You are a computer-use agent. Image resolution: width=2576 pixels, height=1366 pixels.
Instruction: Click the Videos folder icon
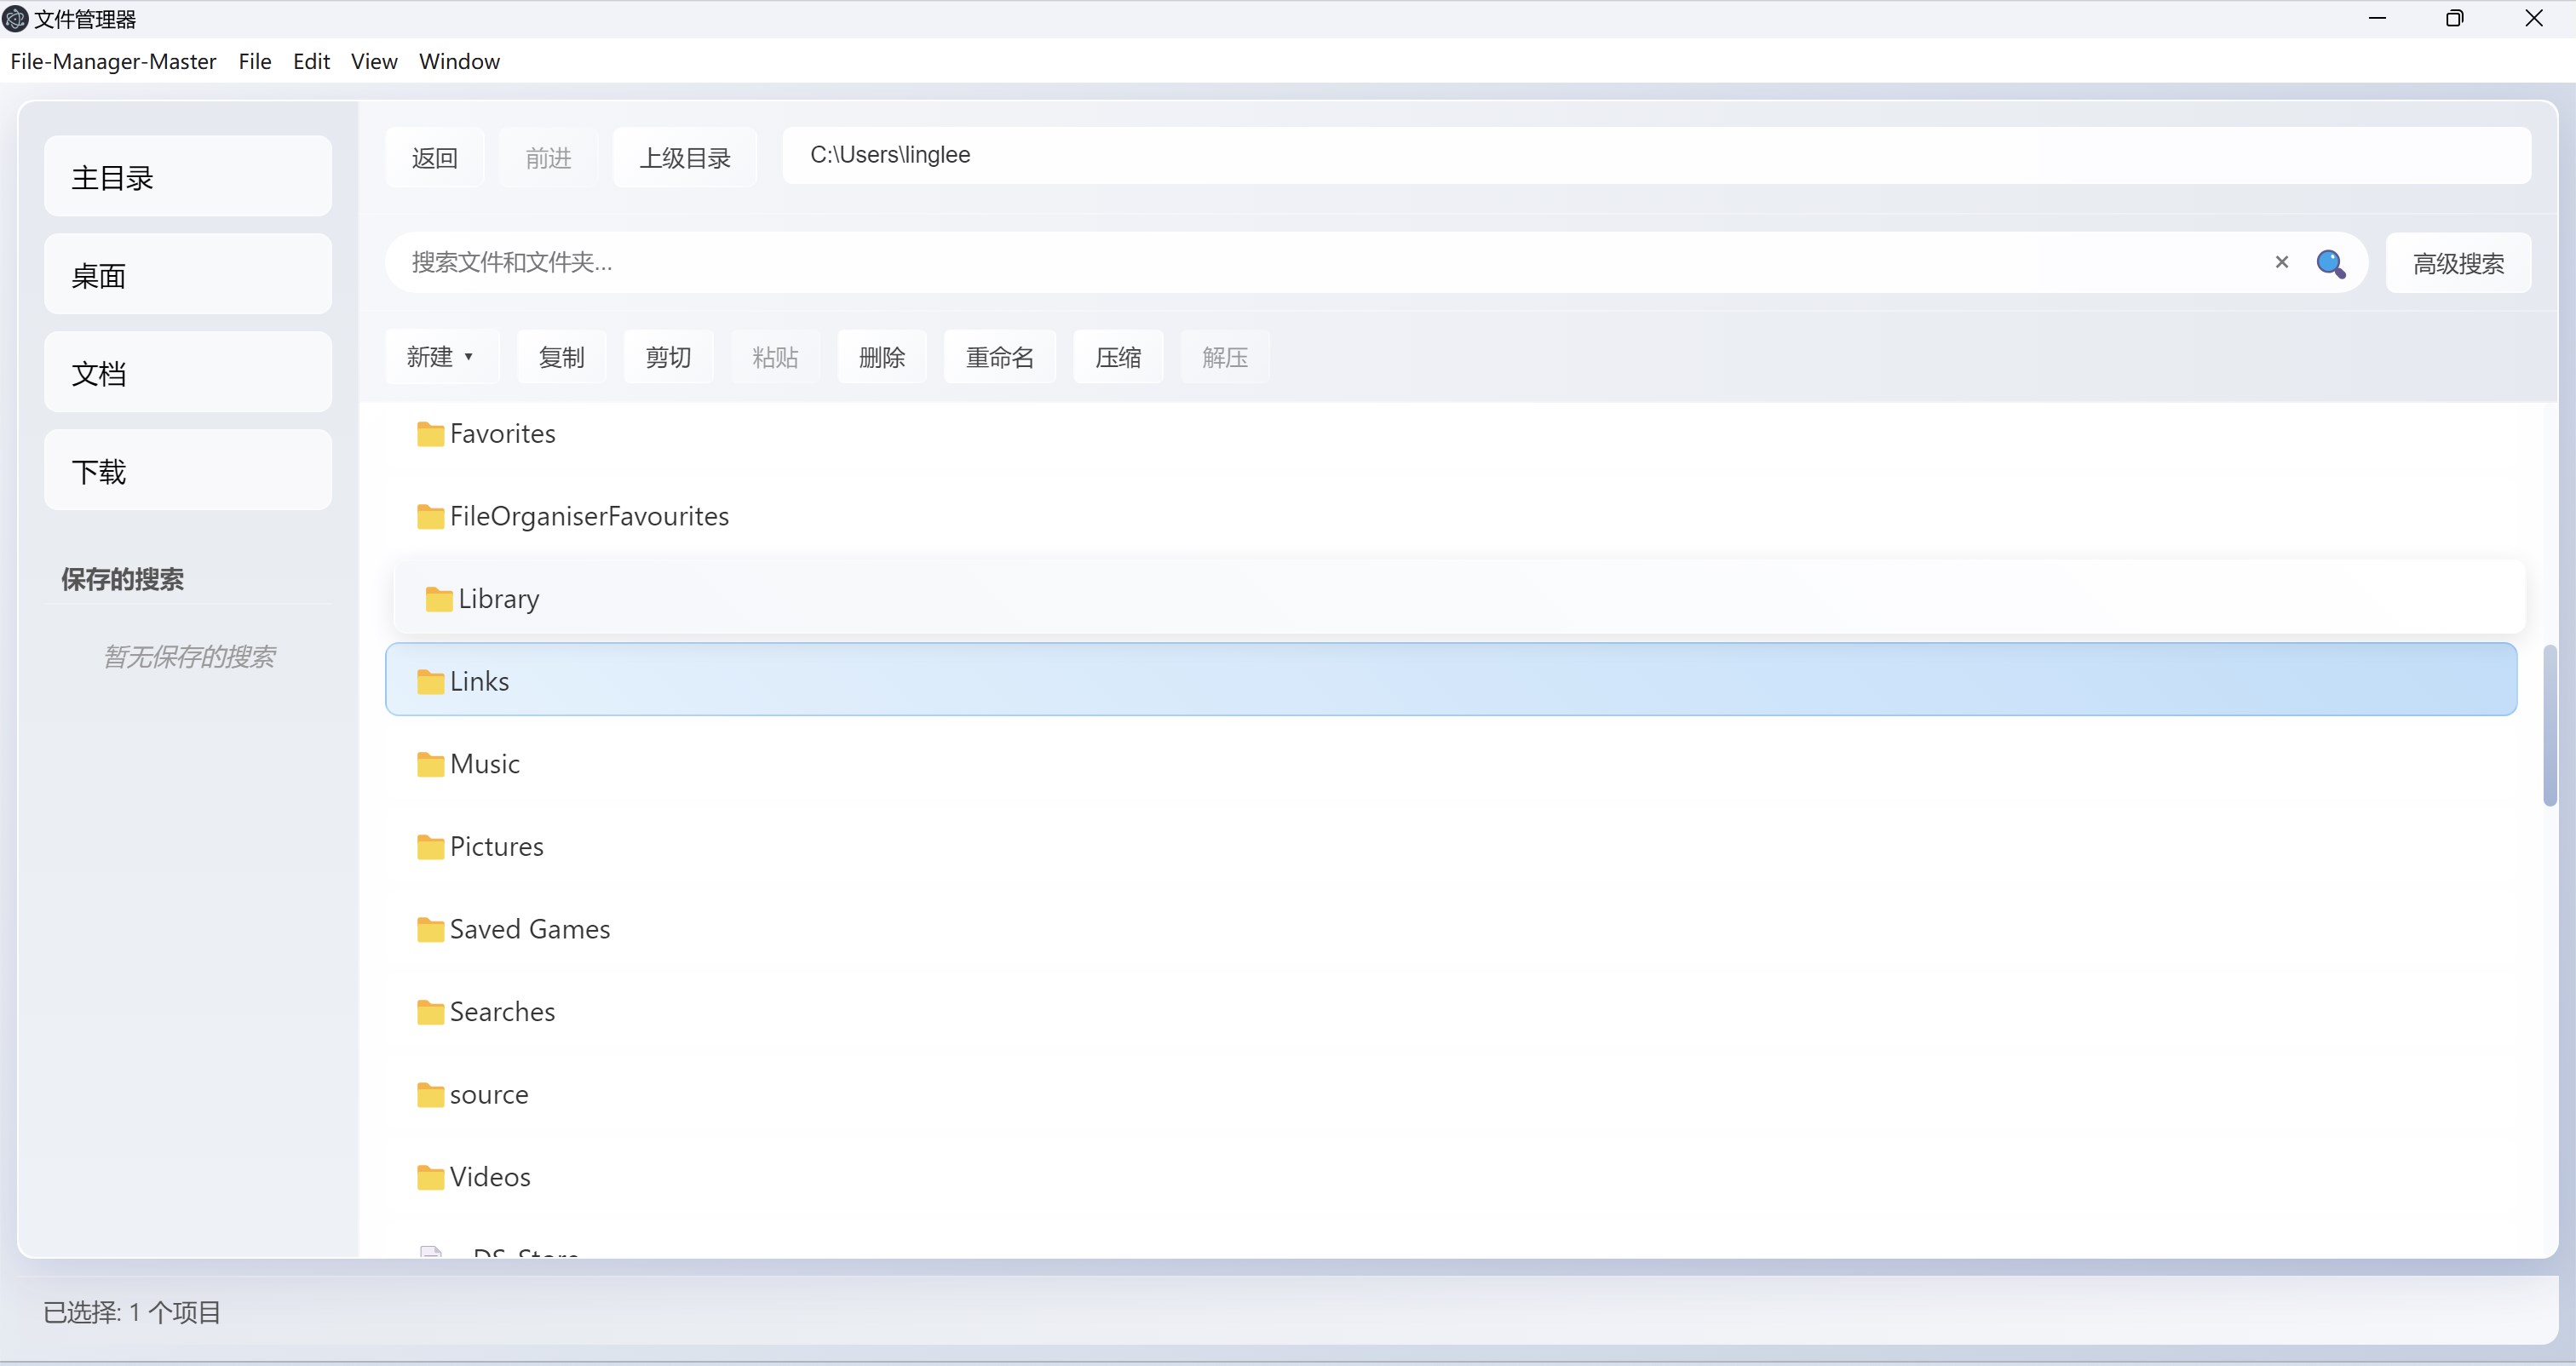point(430,1178)
